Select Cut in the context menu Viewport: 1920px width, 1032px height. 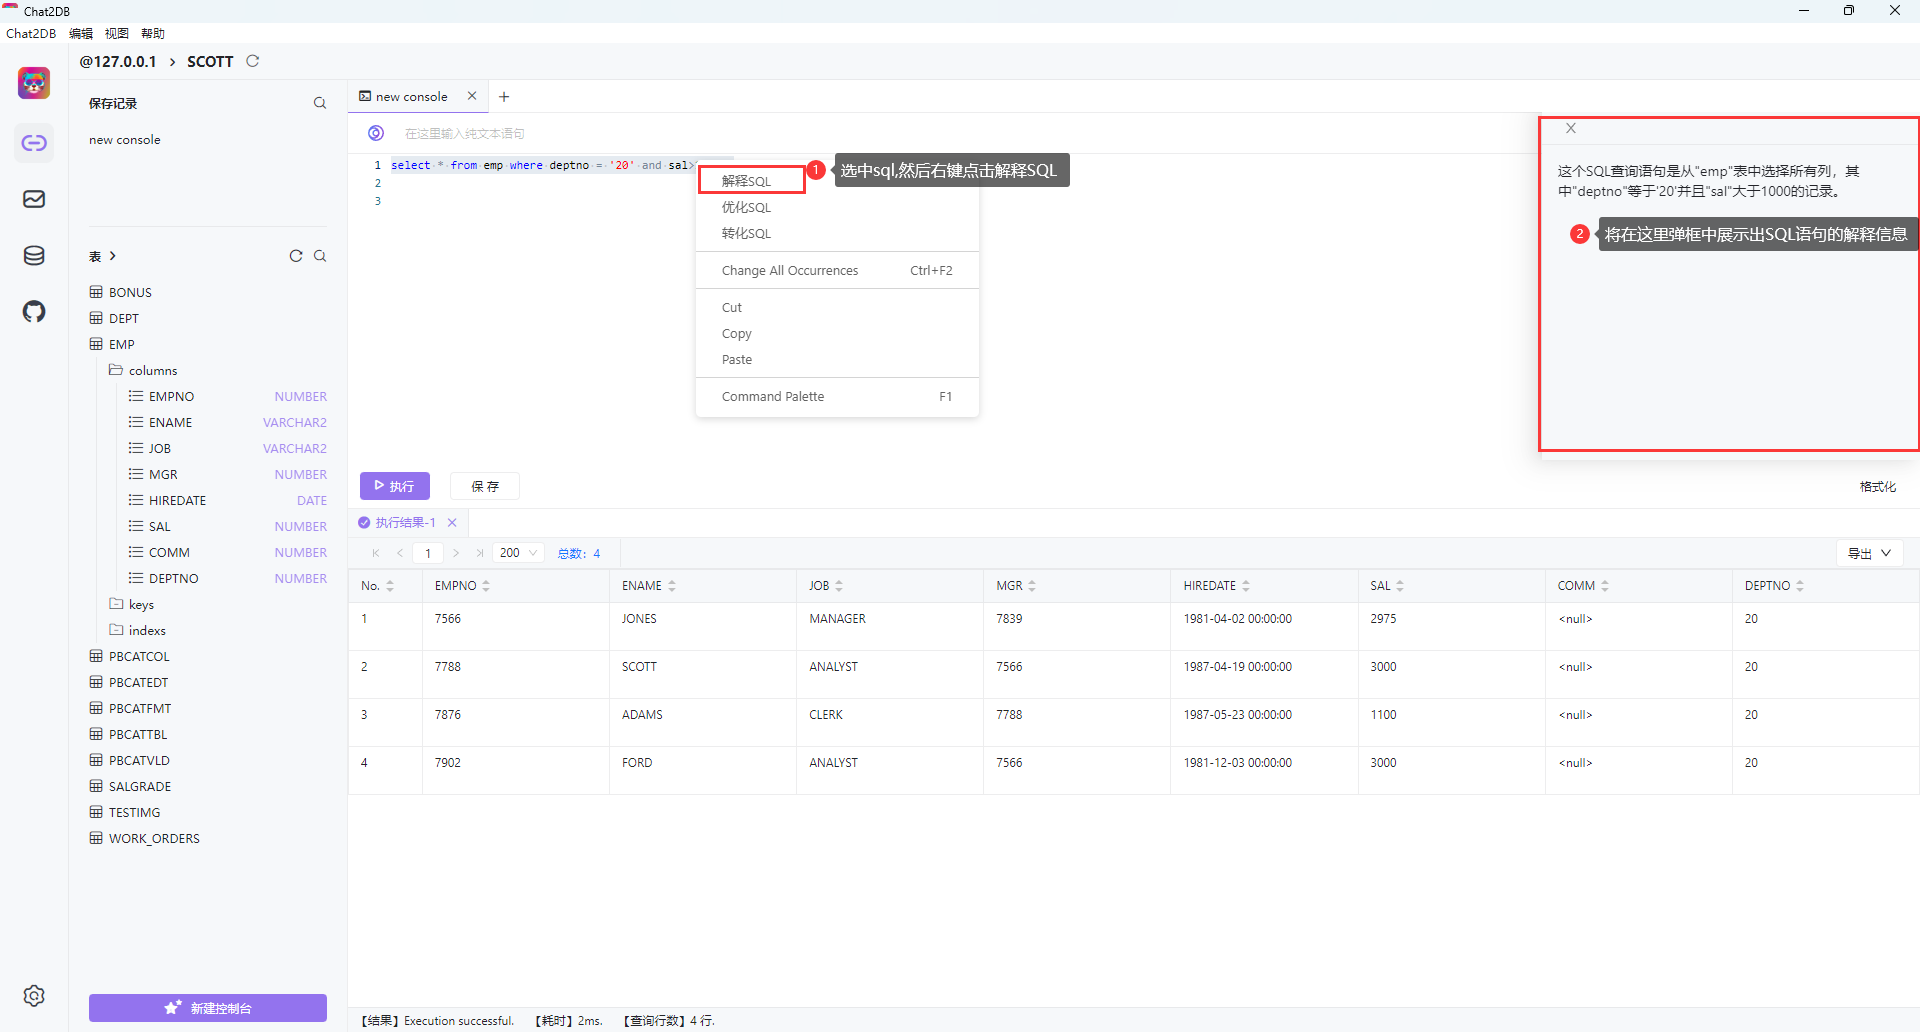tap(837, 307)
